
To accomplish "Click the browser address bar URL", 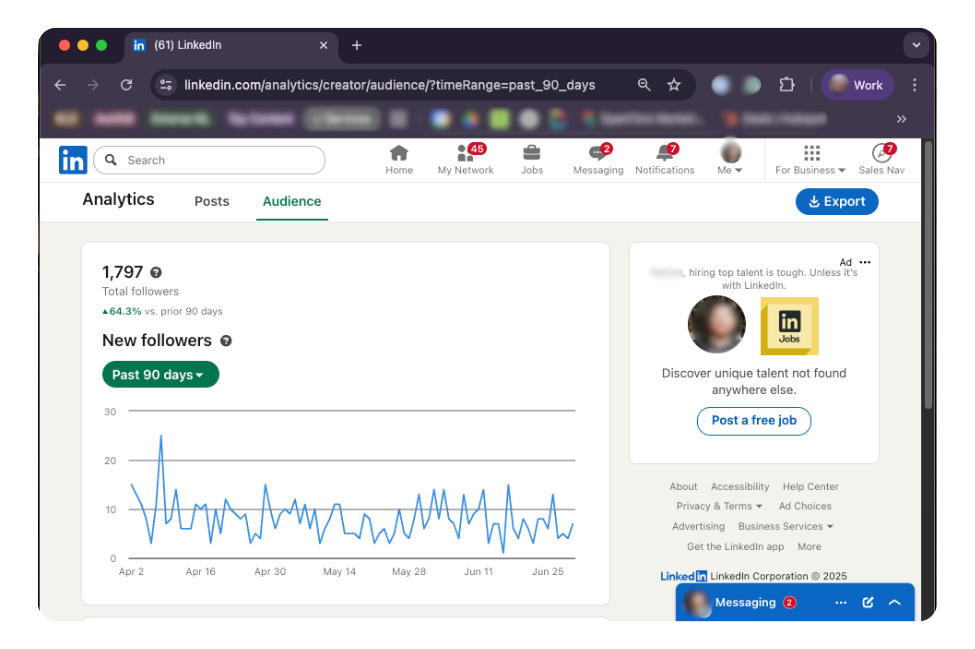I will coord(389,85).
